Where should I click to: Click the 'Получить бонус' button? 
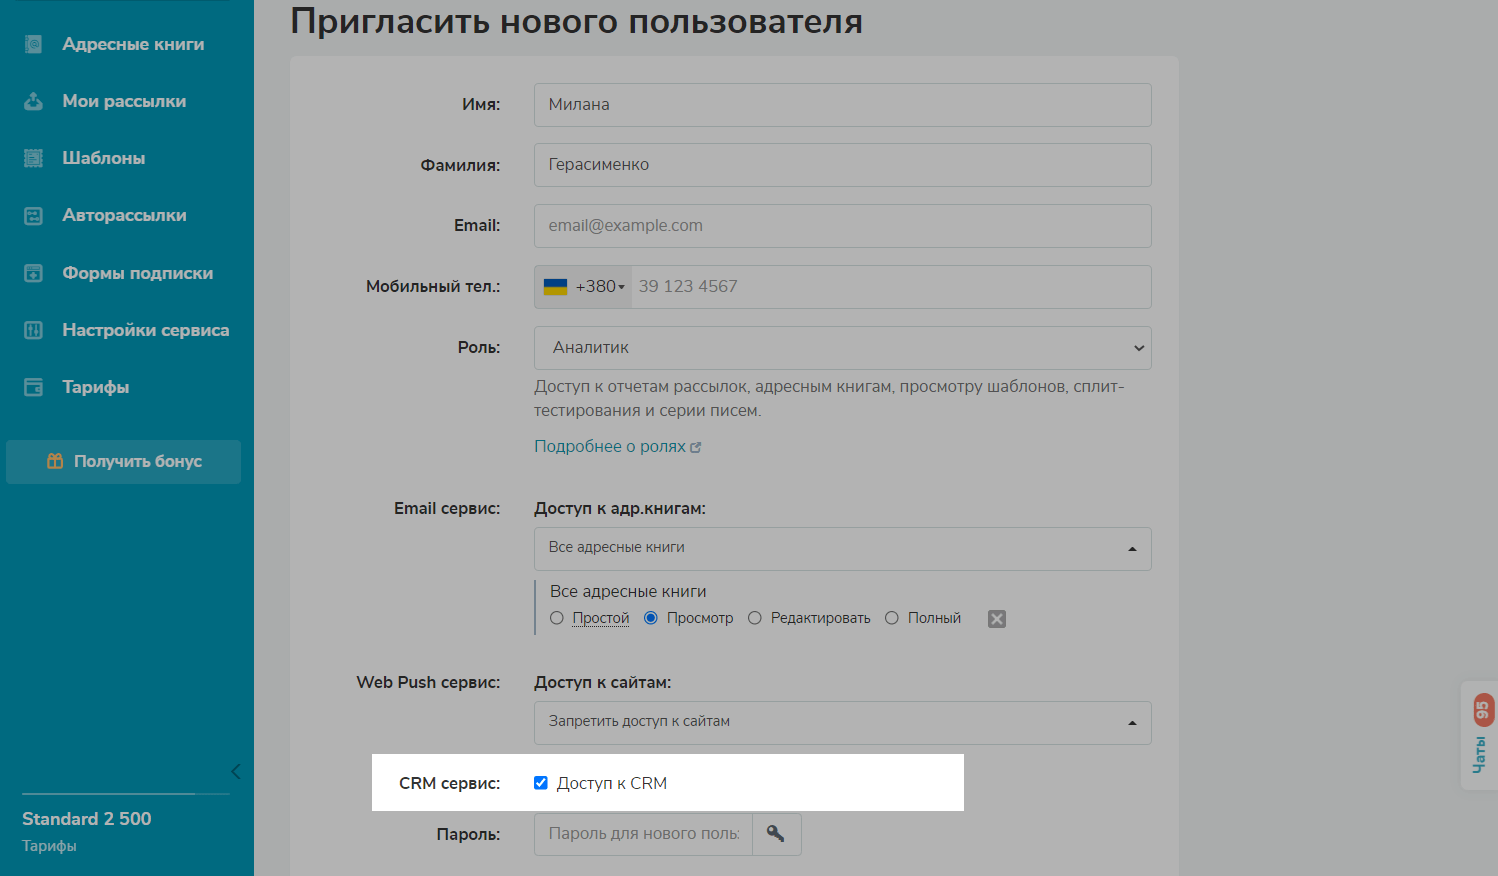click(x=124, y=462)
